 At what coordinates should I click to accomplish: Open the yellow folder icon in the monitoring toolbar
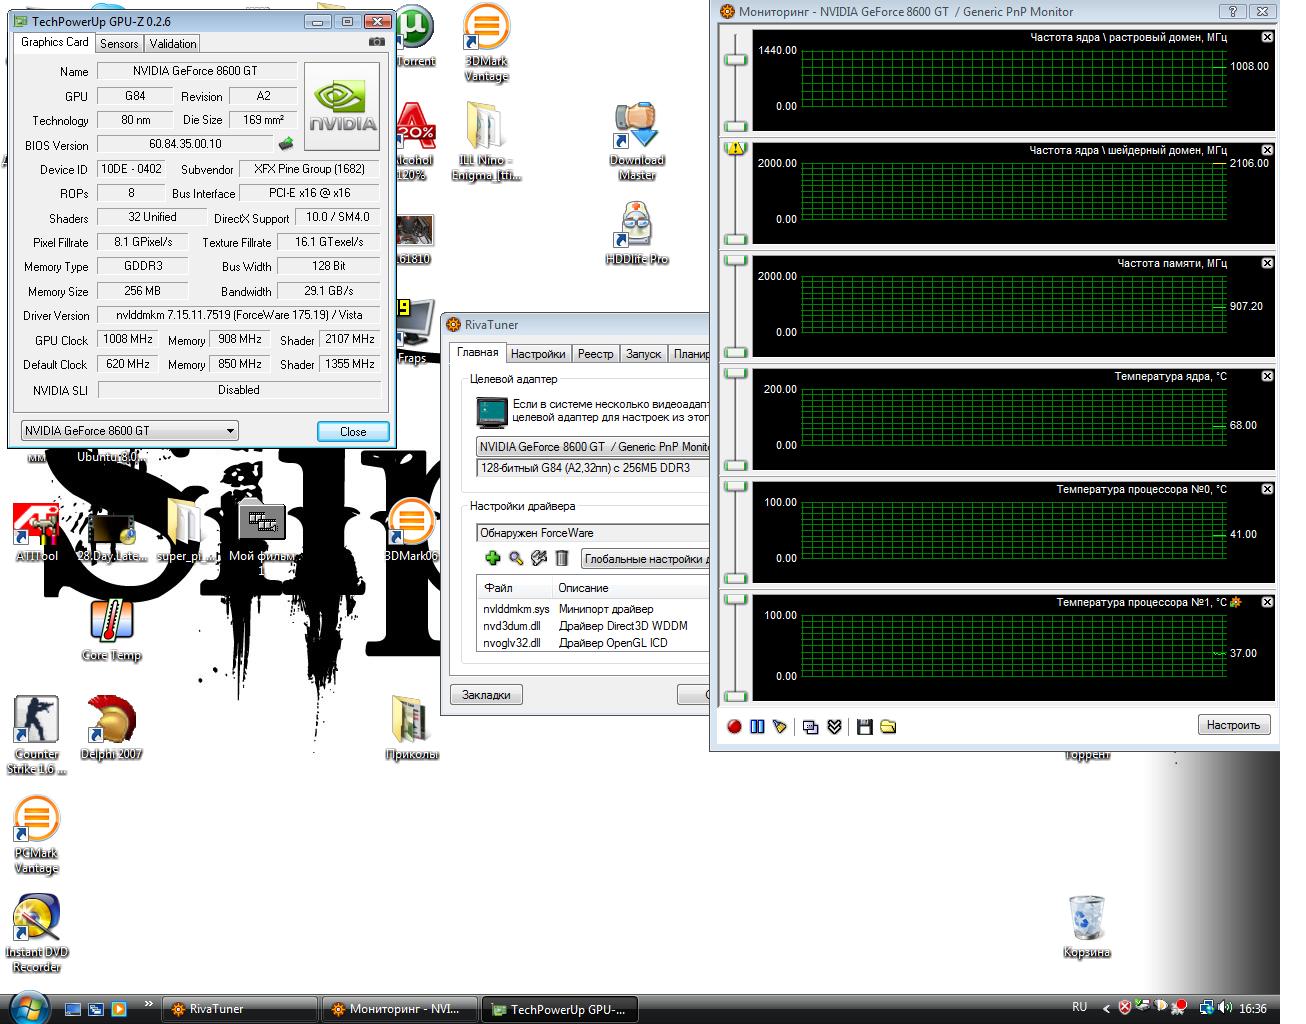tap(888, 726)
